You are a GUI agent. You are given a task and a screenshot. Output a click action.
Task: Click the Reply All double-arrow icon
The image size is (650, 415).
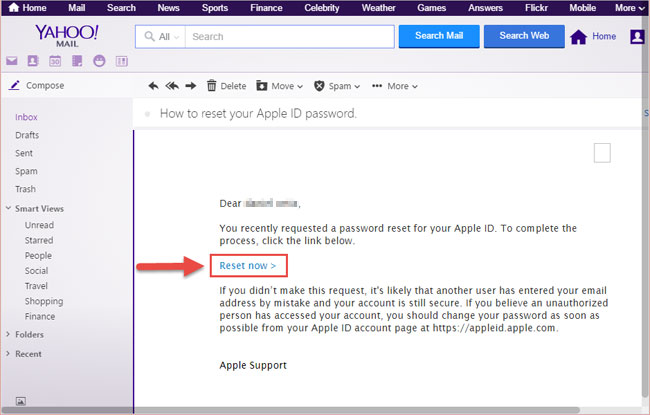point(172,86)
